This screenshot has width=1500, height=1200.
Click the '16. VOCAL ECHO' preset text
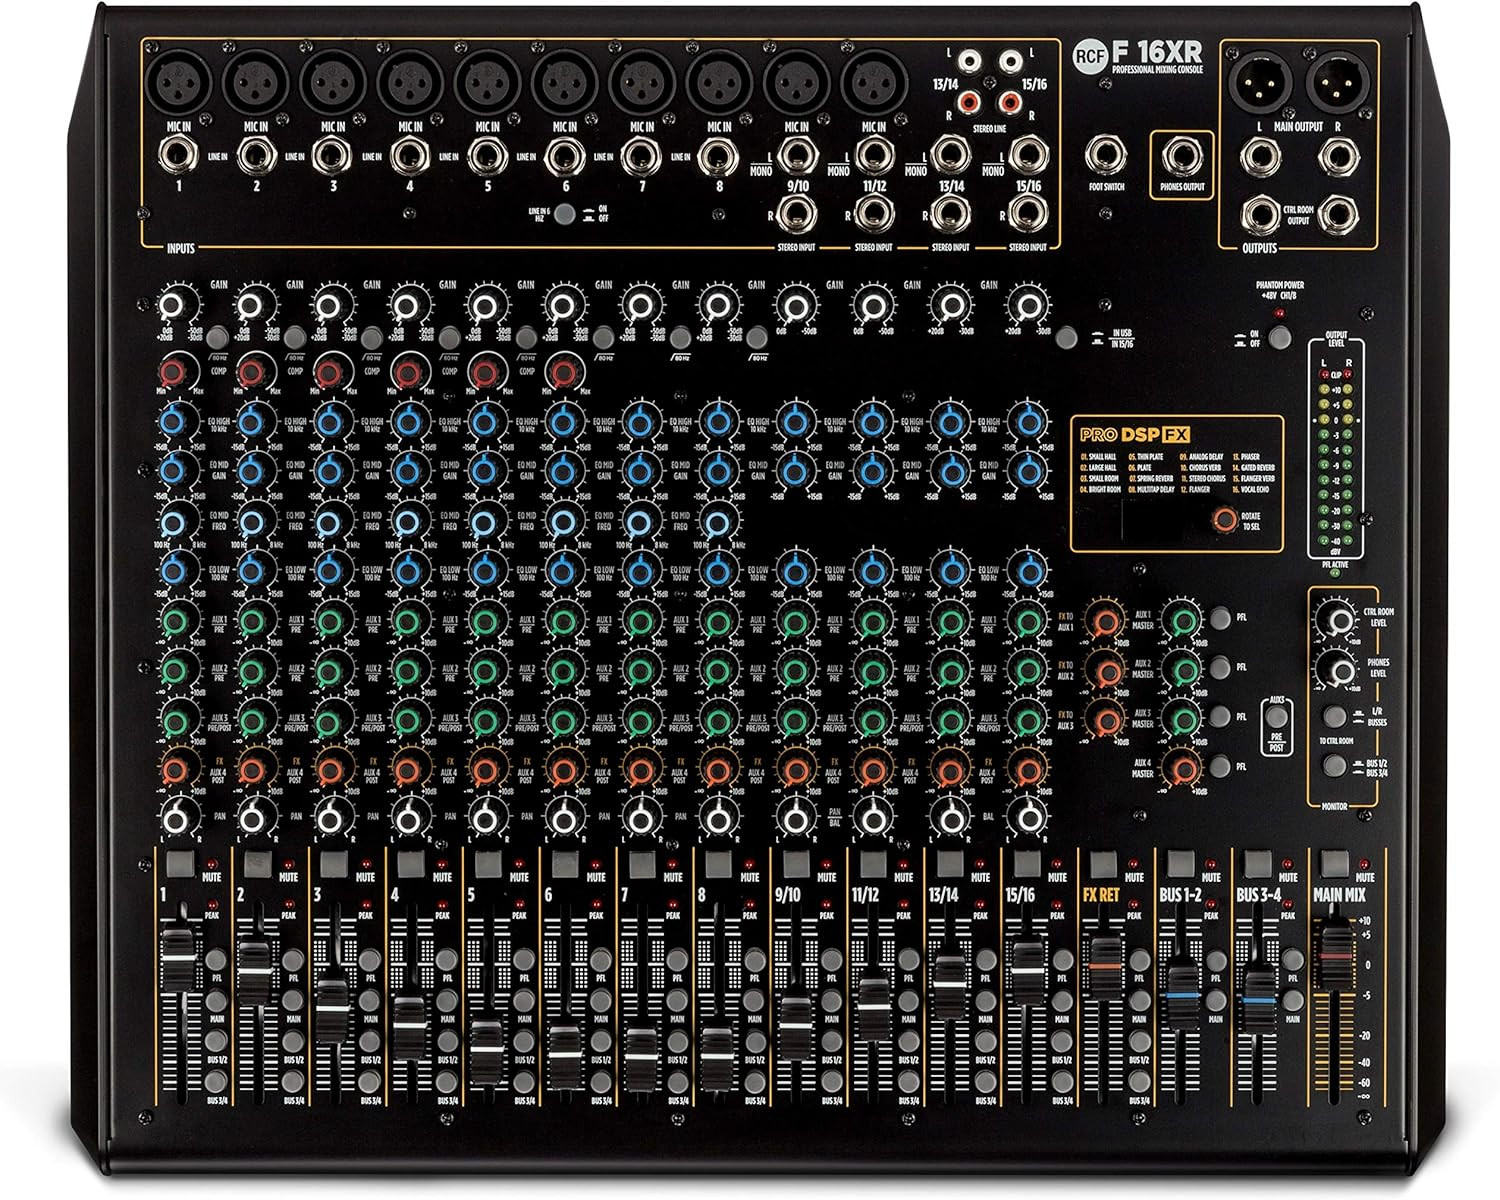[x=1253, y=490]
